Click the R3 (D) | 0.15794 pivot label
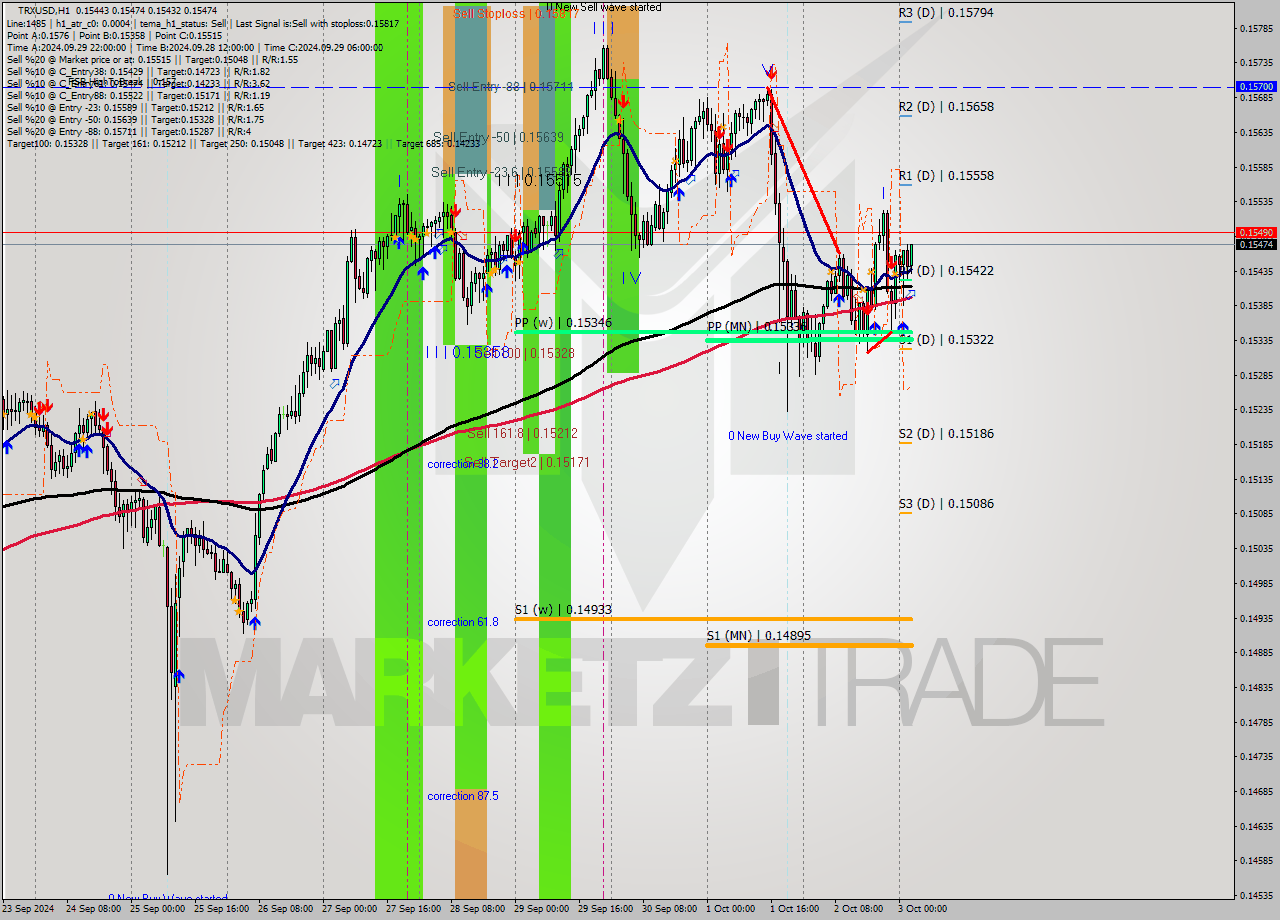This screenshot has width=1280, height=920. coord(946,13)
